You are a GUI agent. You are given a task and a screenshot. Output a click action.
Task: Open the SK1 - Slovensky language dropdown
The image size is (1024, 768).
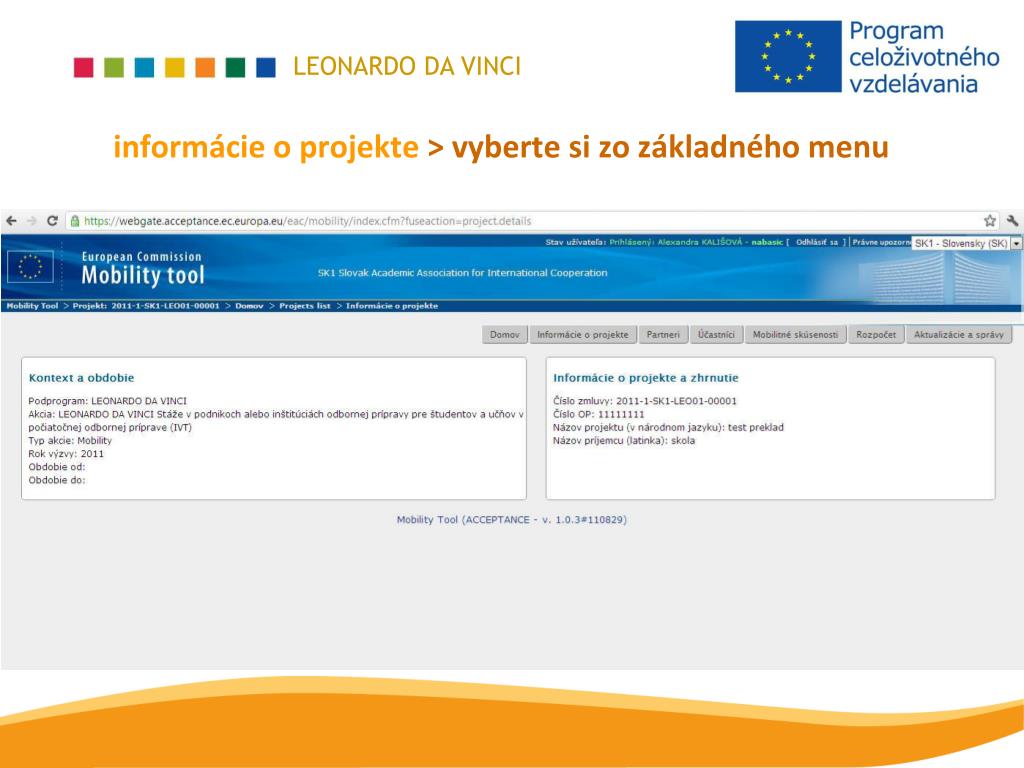pos(966,243)
